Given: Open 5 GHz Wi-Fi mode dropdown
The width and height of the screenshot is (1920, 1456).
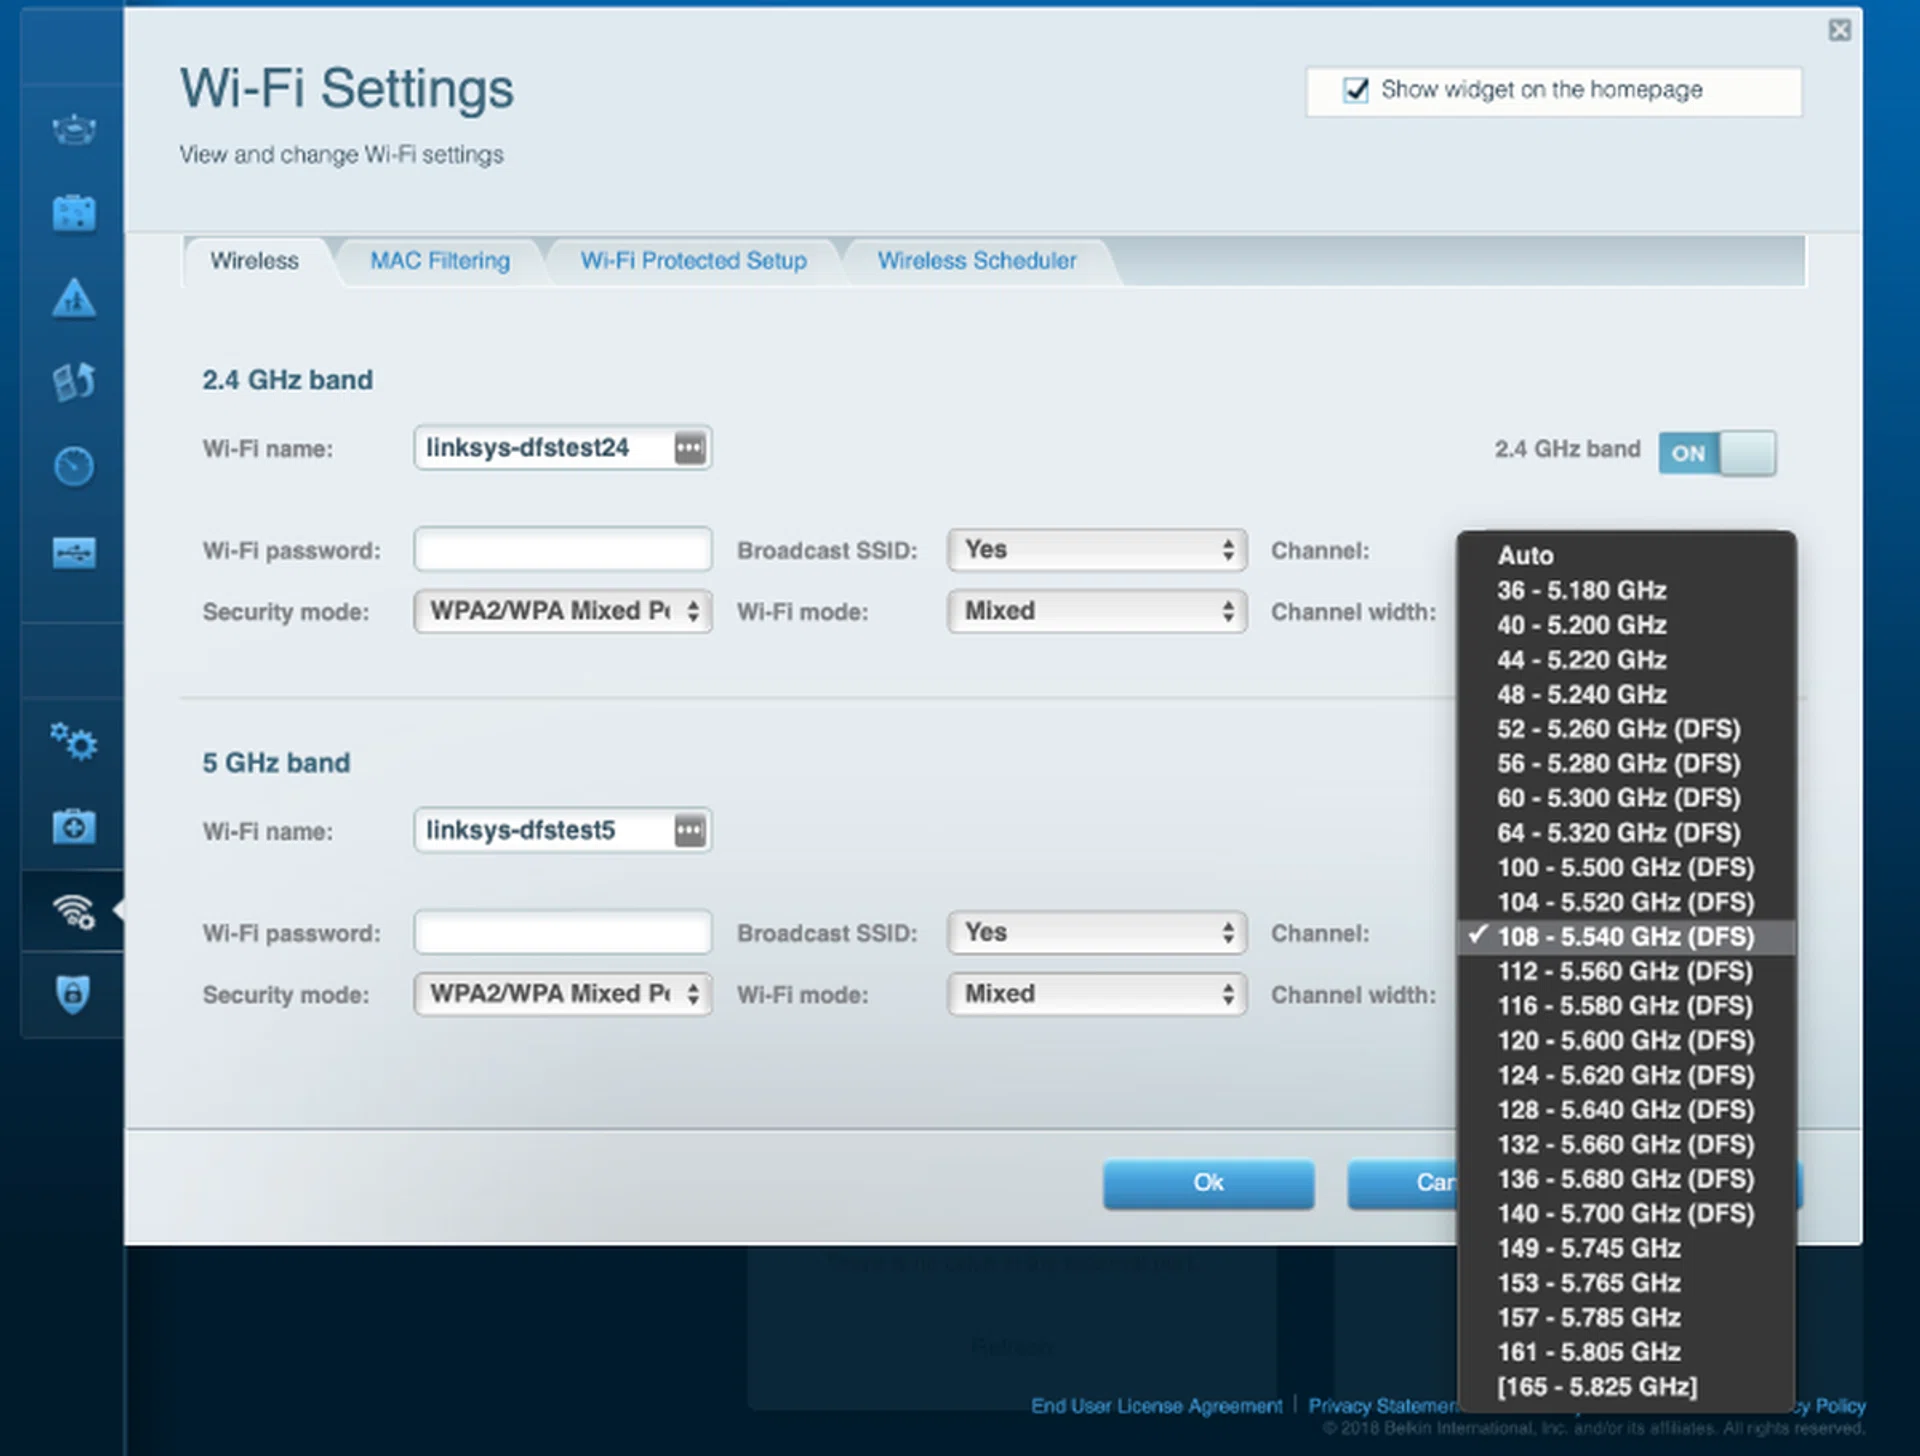Looking at the screenshot, I should point(1096,994).
